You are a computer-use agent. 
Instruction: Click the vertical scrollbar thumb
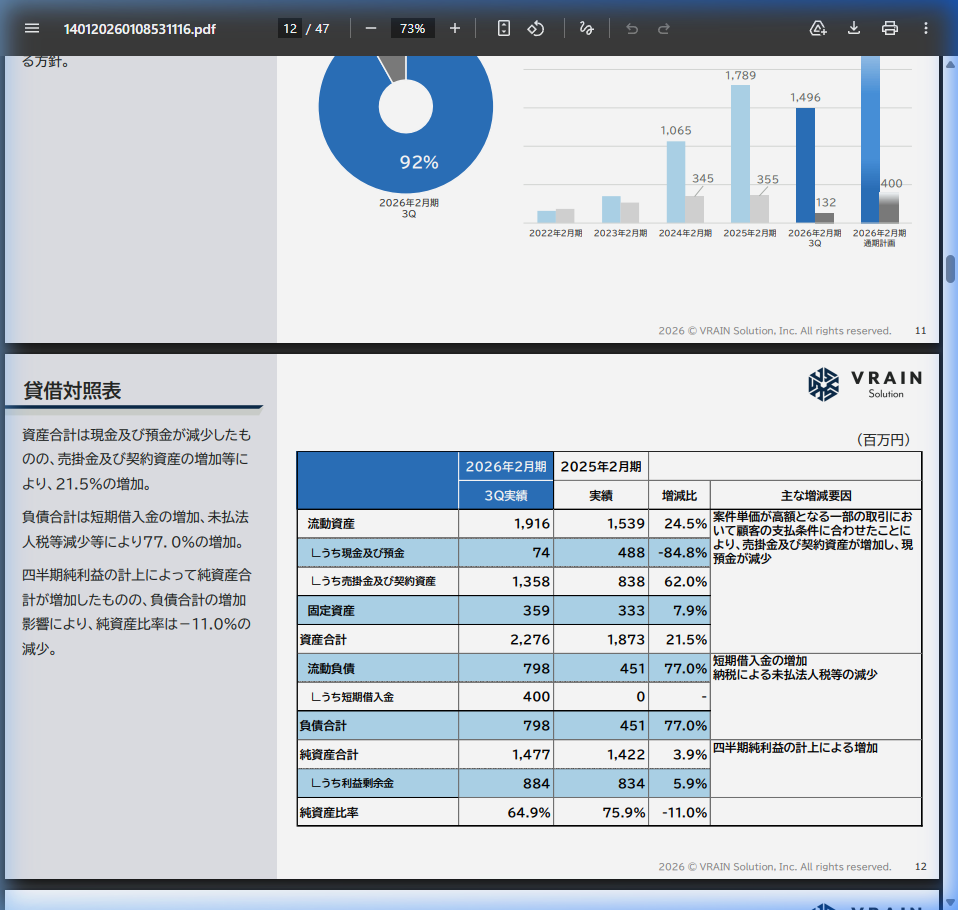pyautogui.click(x=951, y=269)
